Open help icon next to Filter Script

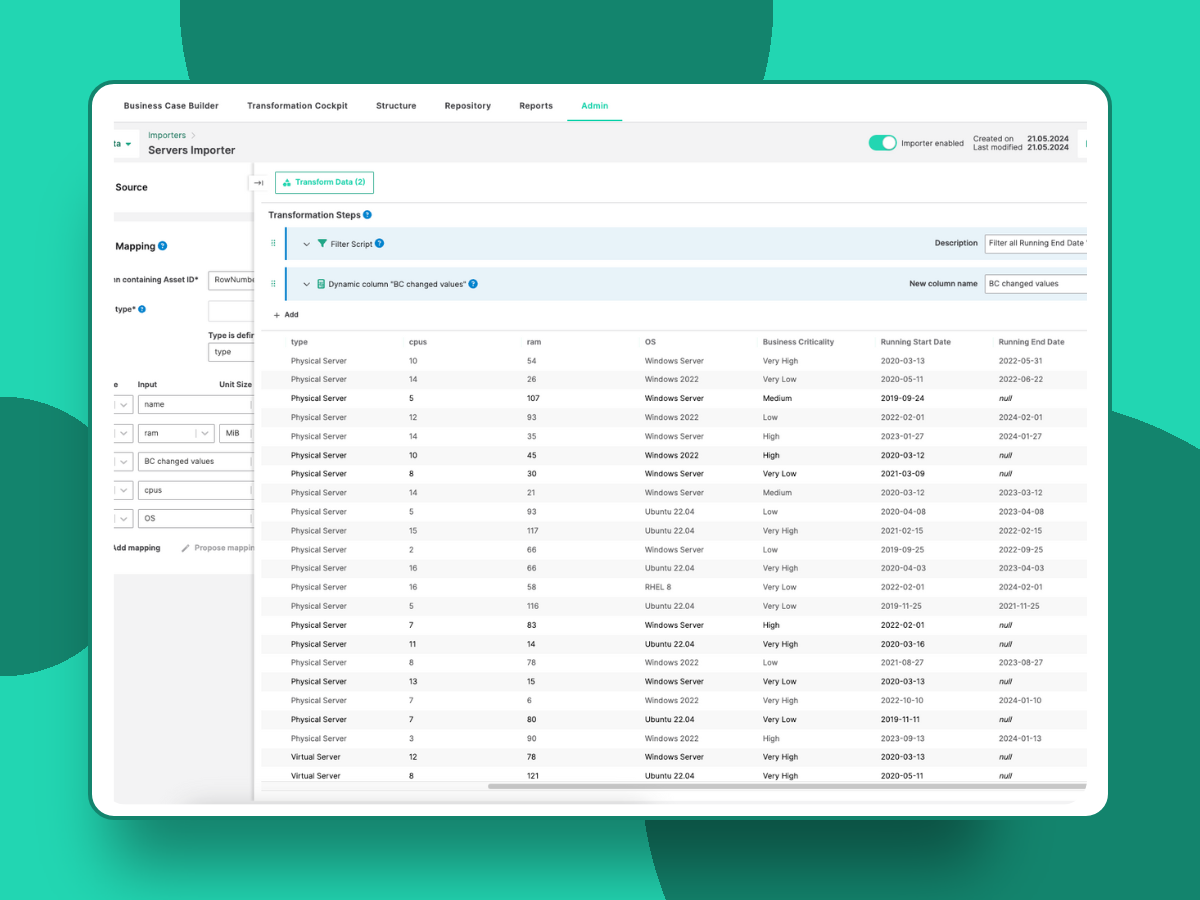pos(379,243)
